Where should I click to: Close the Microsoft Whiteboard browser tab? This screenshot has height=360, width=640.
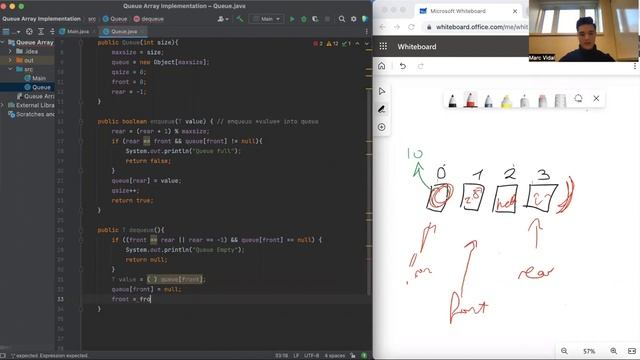click(x=515, y=11)
